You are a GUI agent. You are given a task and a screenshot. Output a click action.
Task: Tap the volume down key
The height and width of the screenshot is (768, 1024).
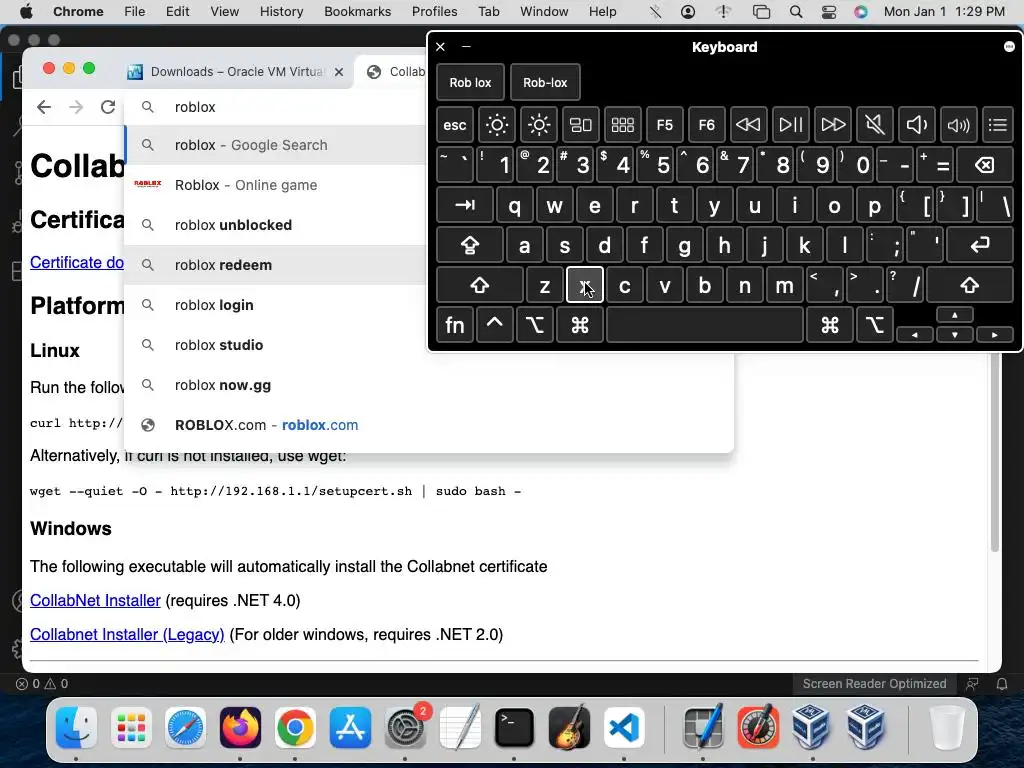pyautogui.click(x=916, y=125)
